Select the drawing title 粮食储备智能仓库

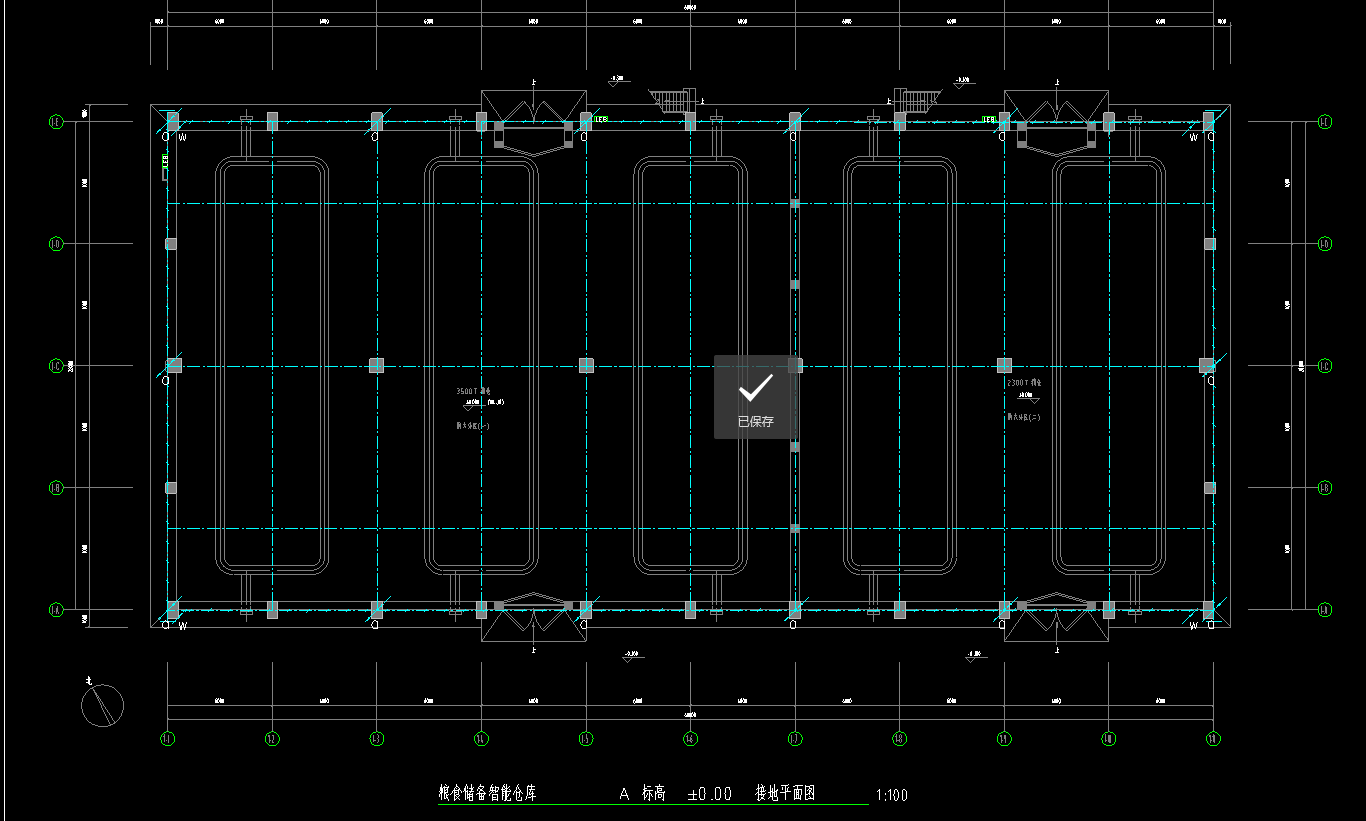pos(487,793)
